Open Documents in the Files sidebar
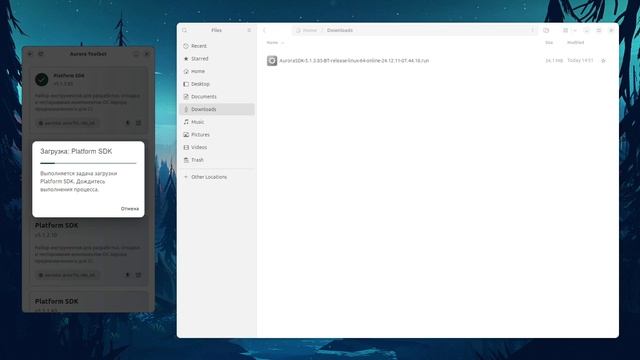 [217, 97]
